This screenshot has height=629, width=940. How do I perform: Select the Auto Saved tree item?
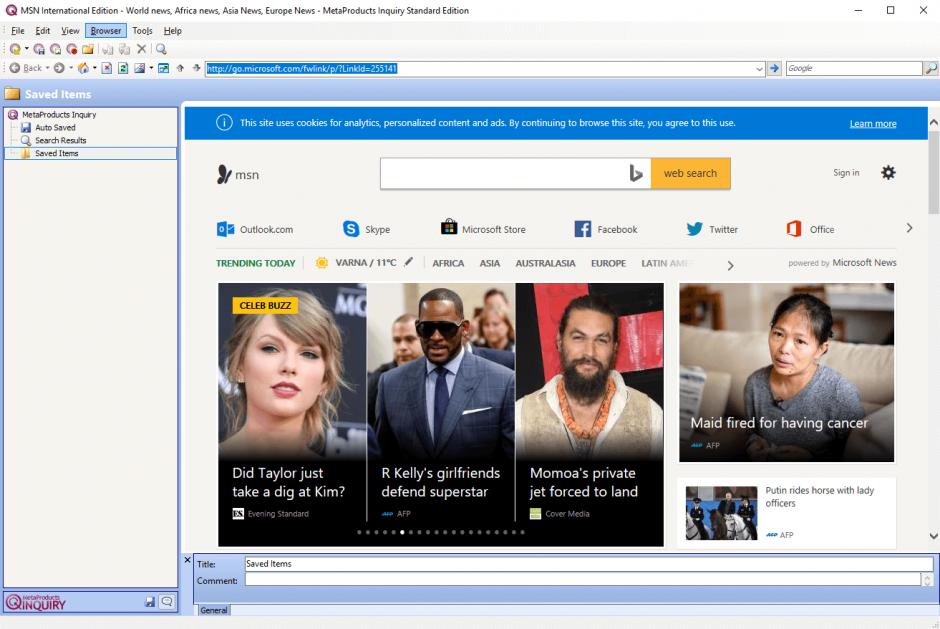(x=55, y=128)
